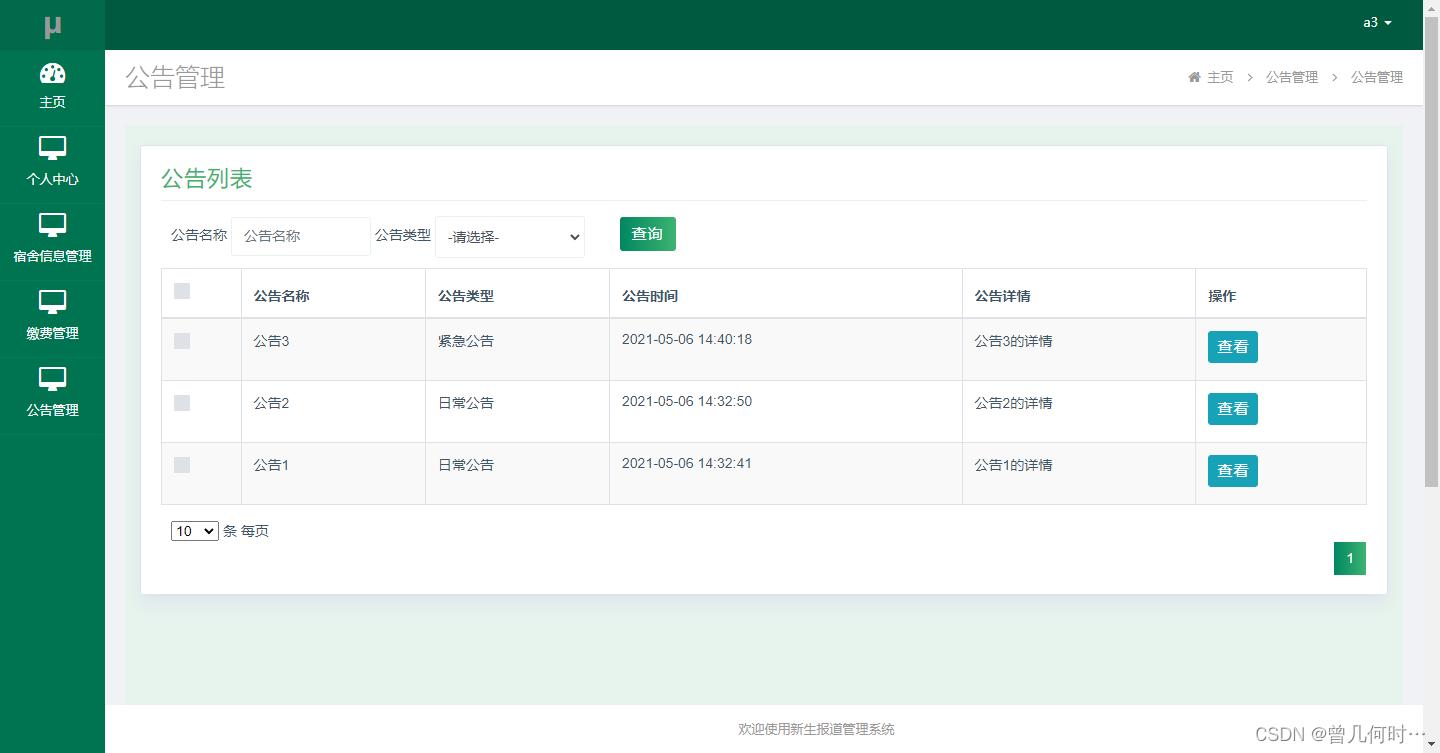Check the checkbox for the 公告1 row
Screen dimensions: 1440x753
click(x=182, y=465)
